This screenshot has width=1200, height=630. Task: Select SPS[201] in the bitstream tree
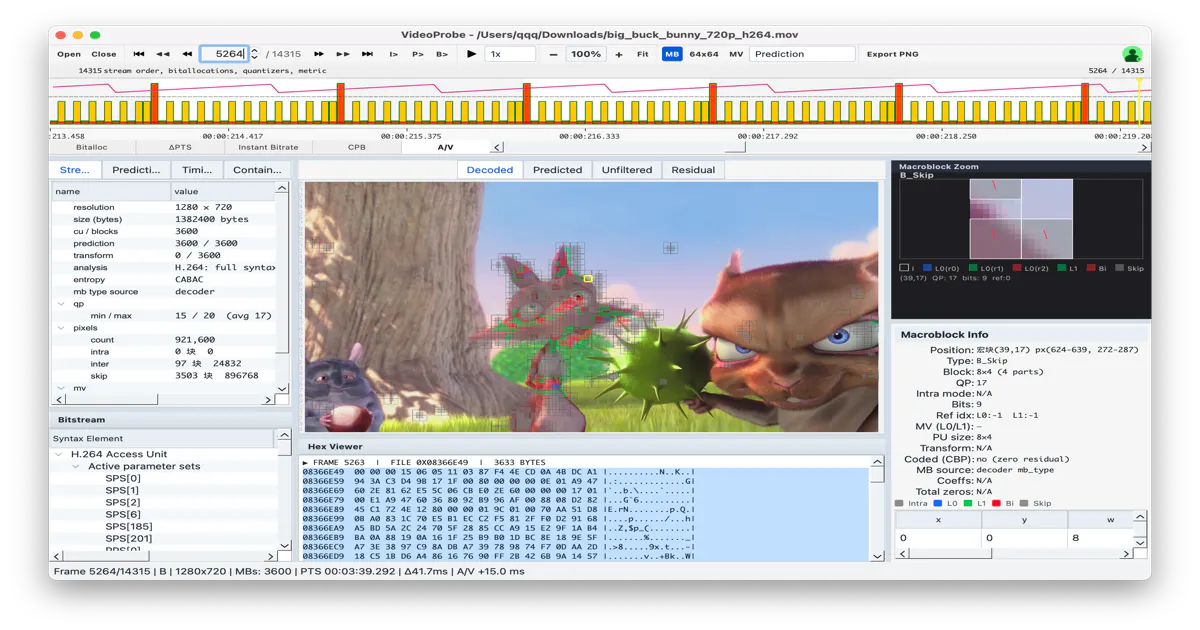tap(129, 538)
